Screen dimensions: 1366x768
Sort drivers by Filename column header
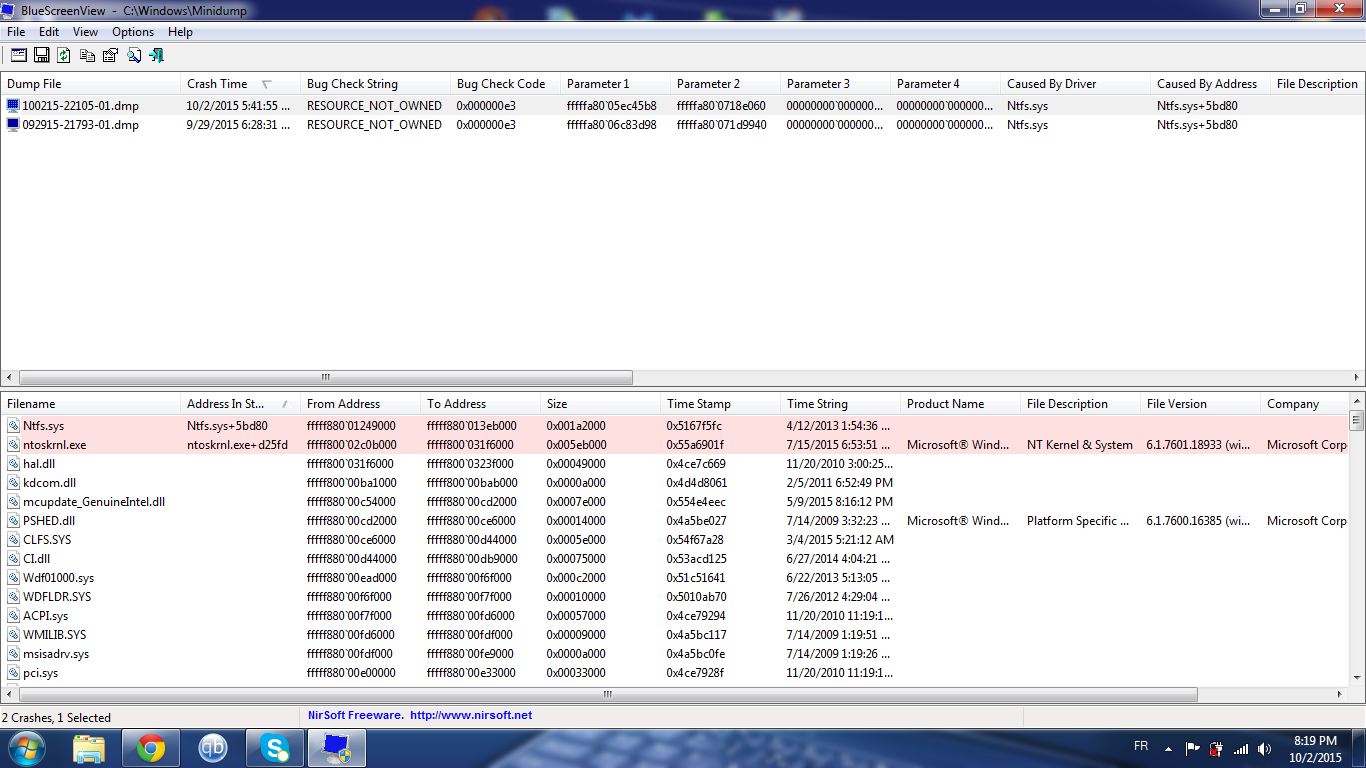(90, 404)
